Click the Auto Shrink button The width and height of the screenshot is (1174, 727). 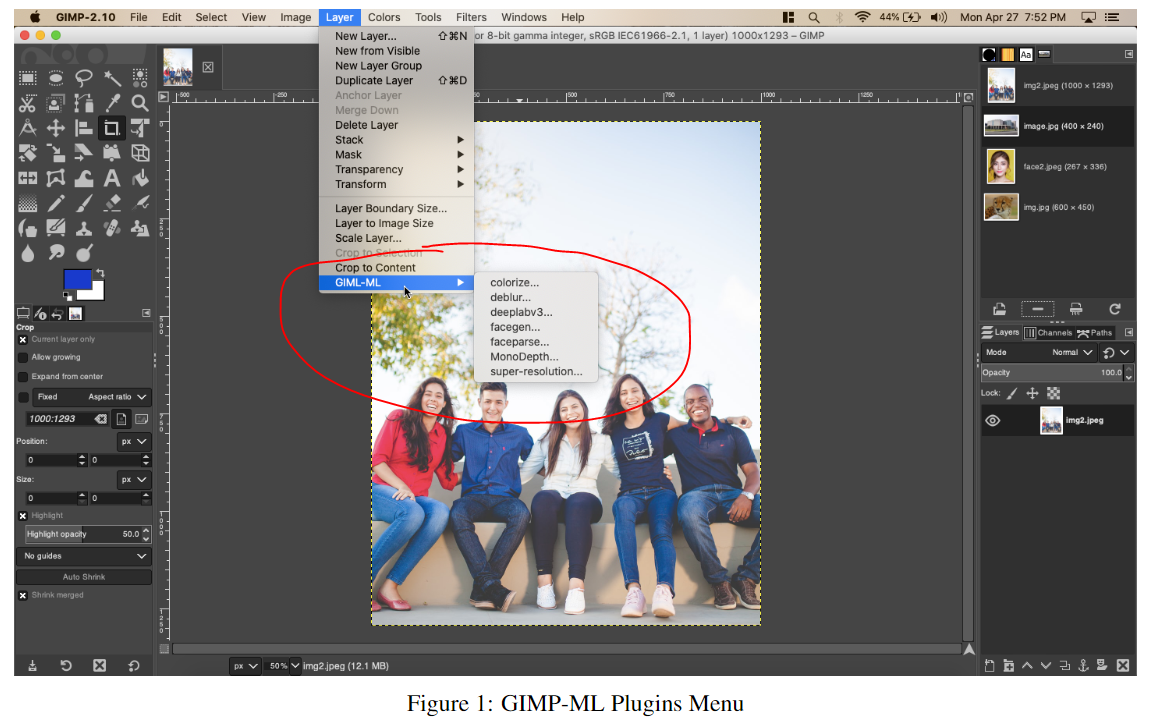click(x=83, y=576)
